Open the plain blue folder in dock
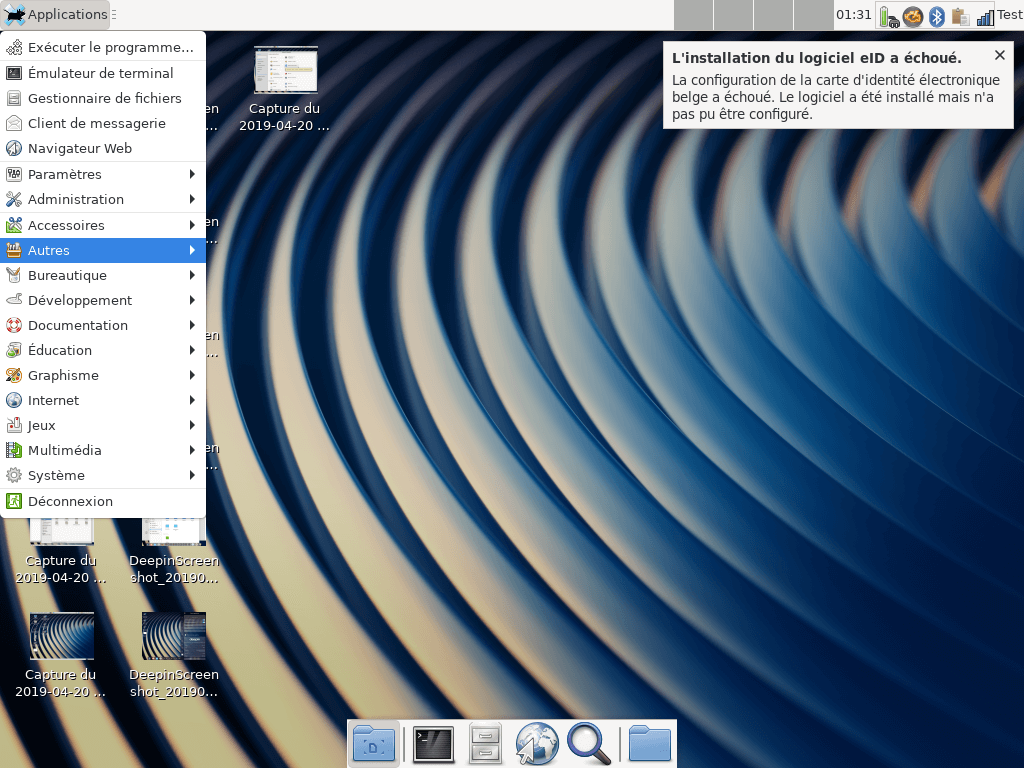This screenshot has width=1024, height=768. pos(650,743)
